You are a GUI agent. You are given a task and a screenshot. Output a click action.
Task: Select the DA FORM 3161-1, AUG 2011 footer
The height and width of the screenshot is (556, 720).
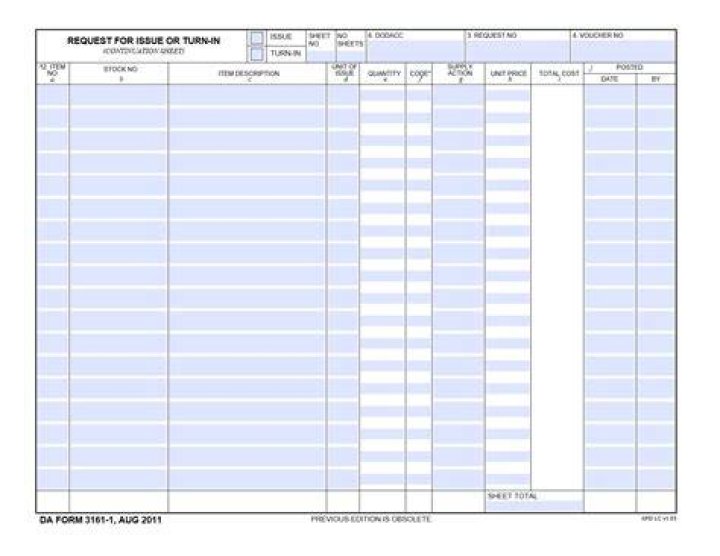click(x=101, y=520)
